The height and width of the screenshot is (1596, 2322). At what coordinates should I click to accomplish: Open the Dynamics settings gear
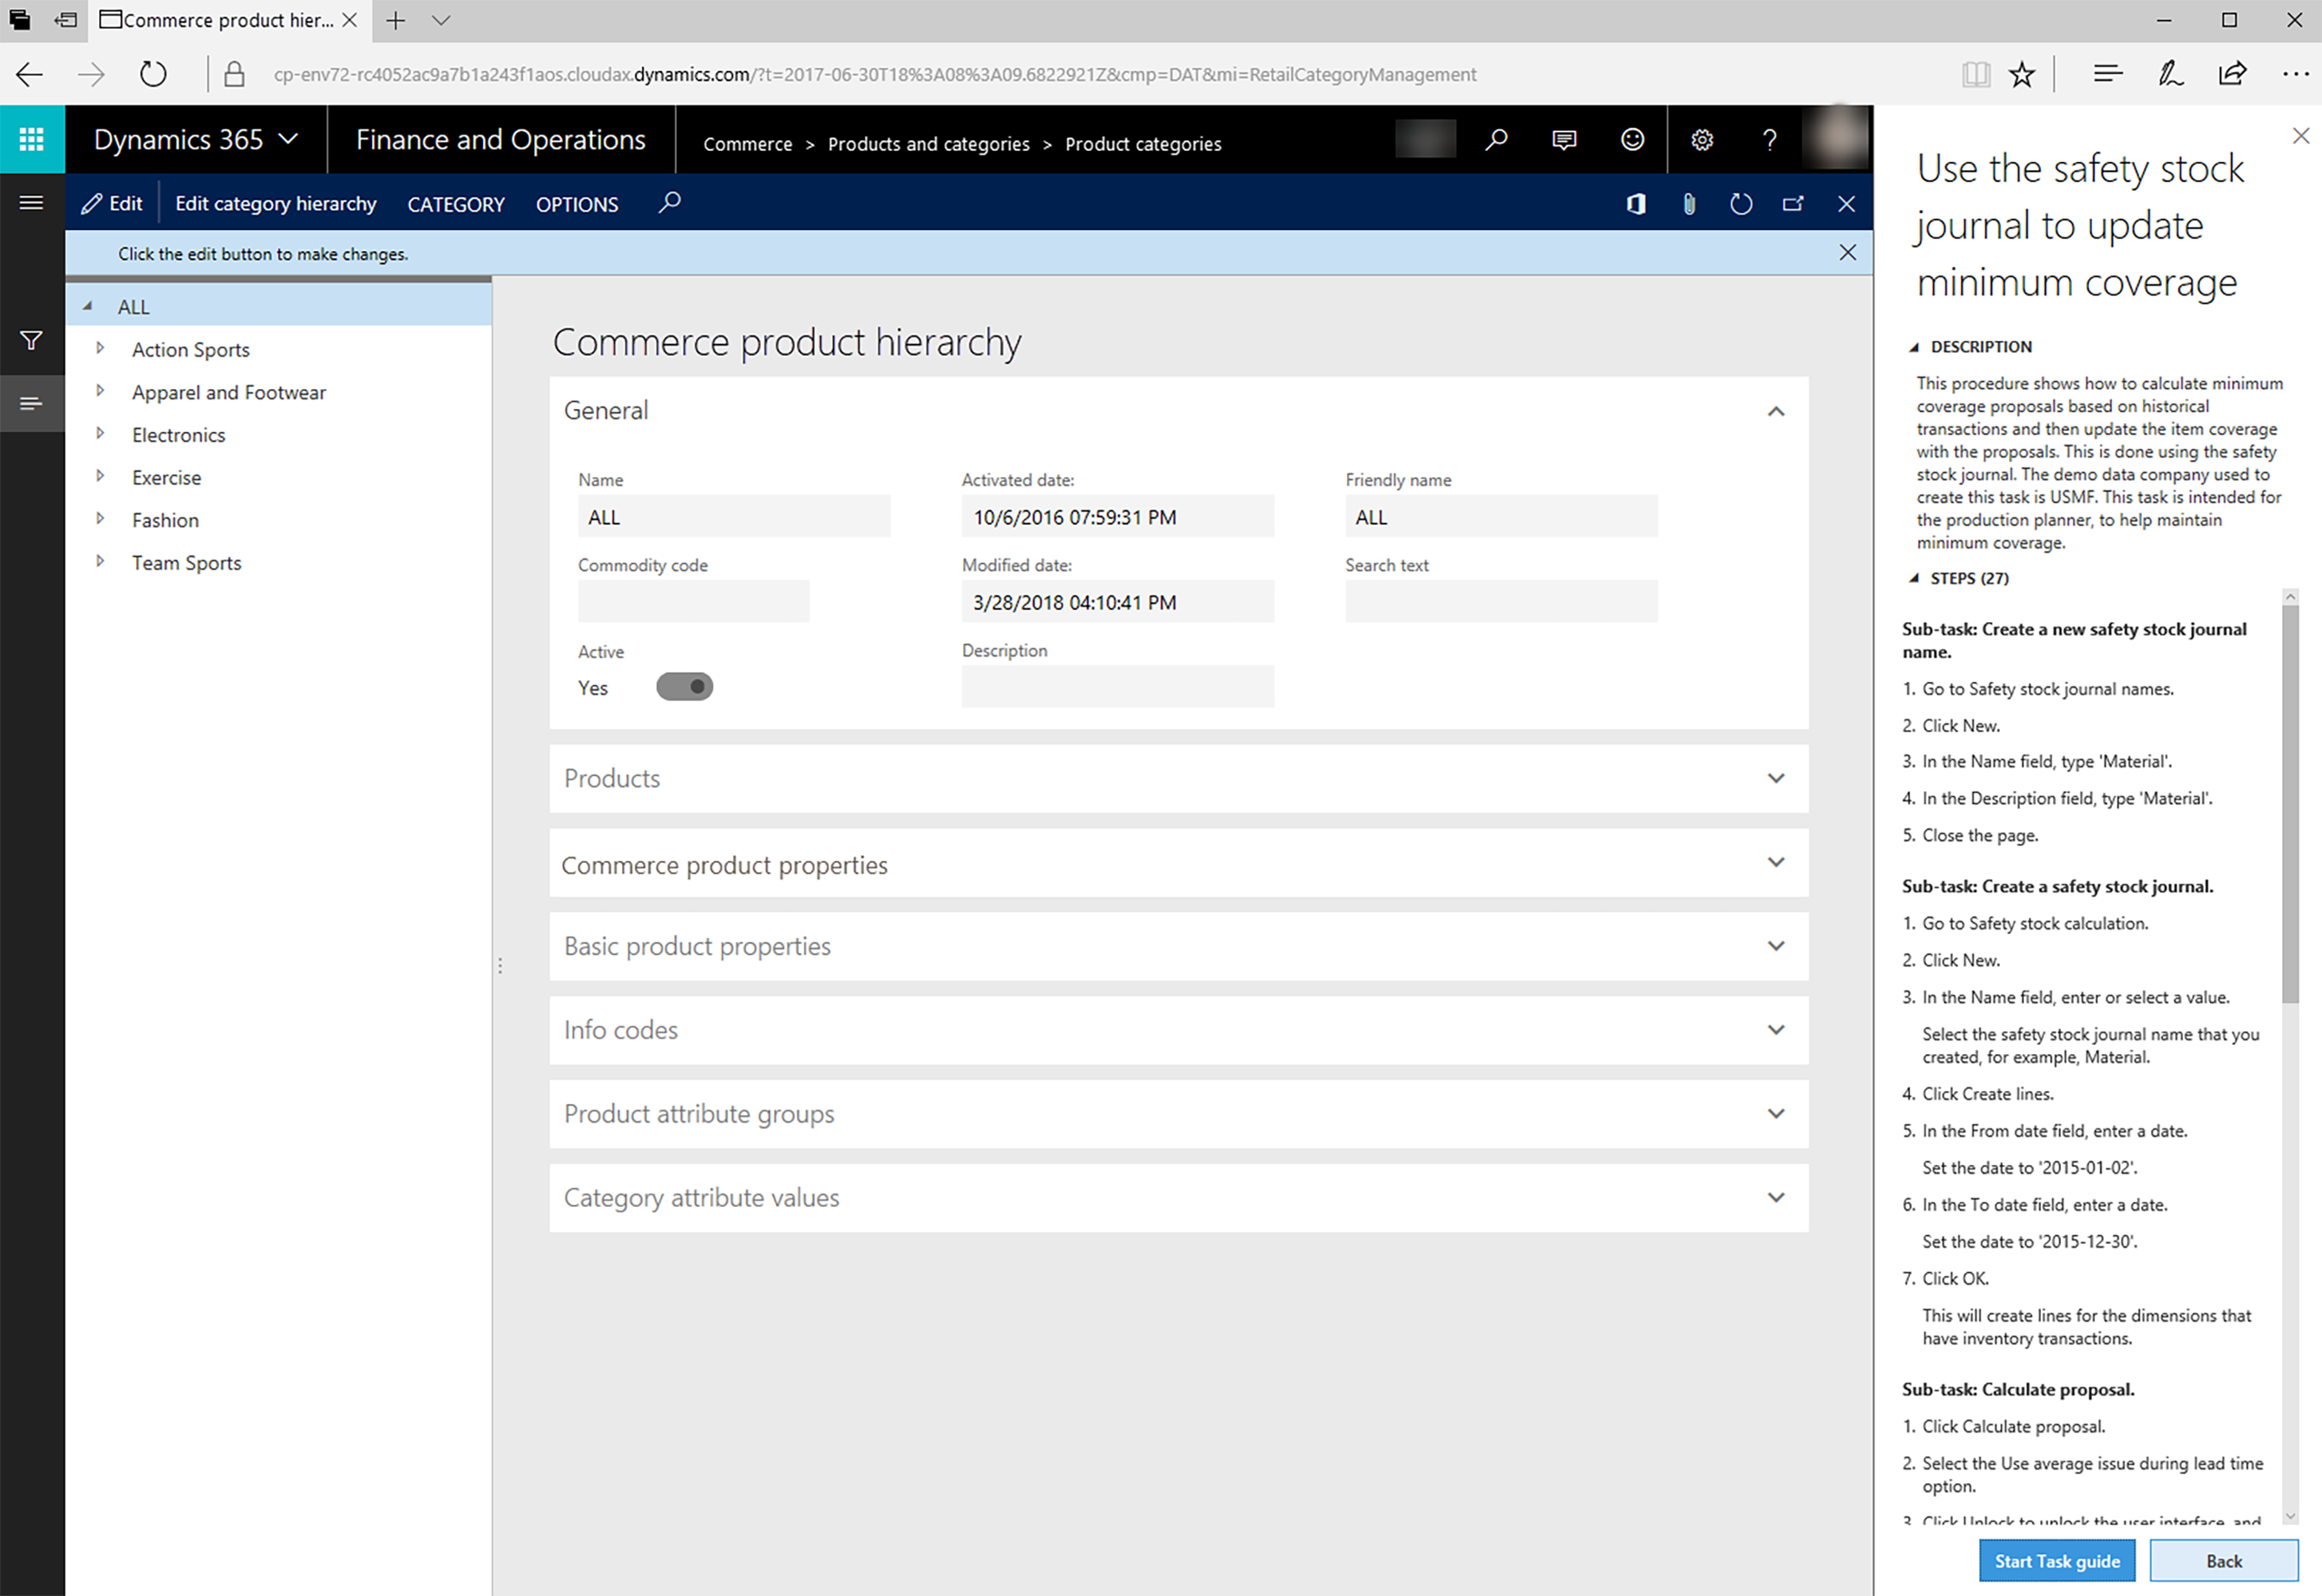1702,140
